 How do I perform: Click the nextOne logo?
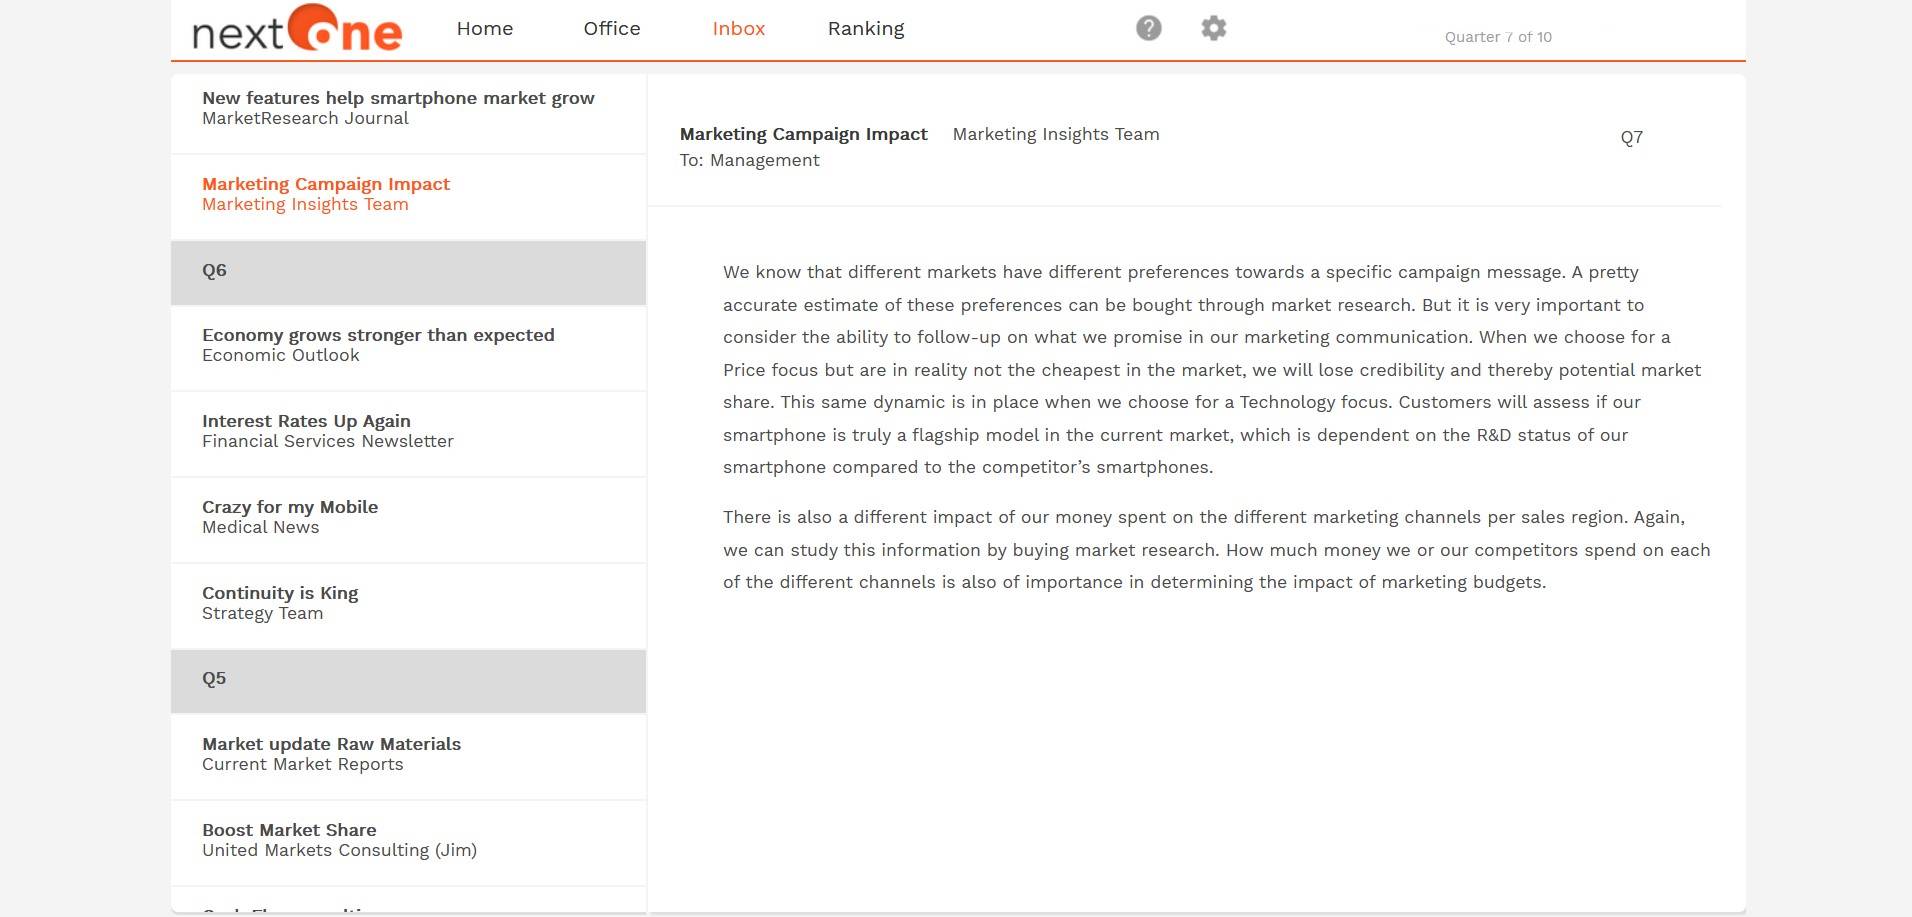[297, 29]
